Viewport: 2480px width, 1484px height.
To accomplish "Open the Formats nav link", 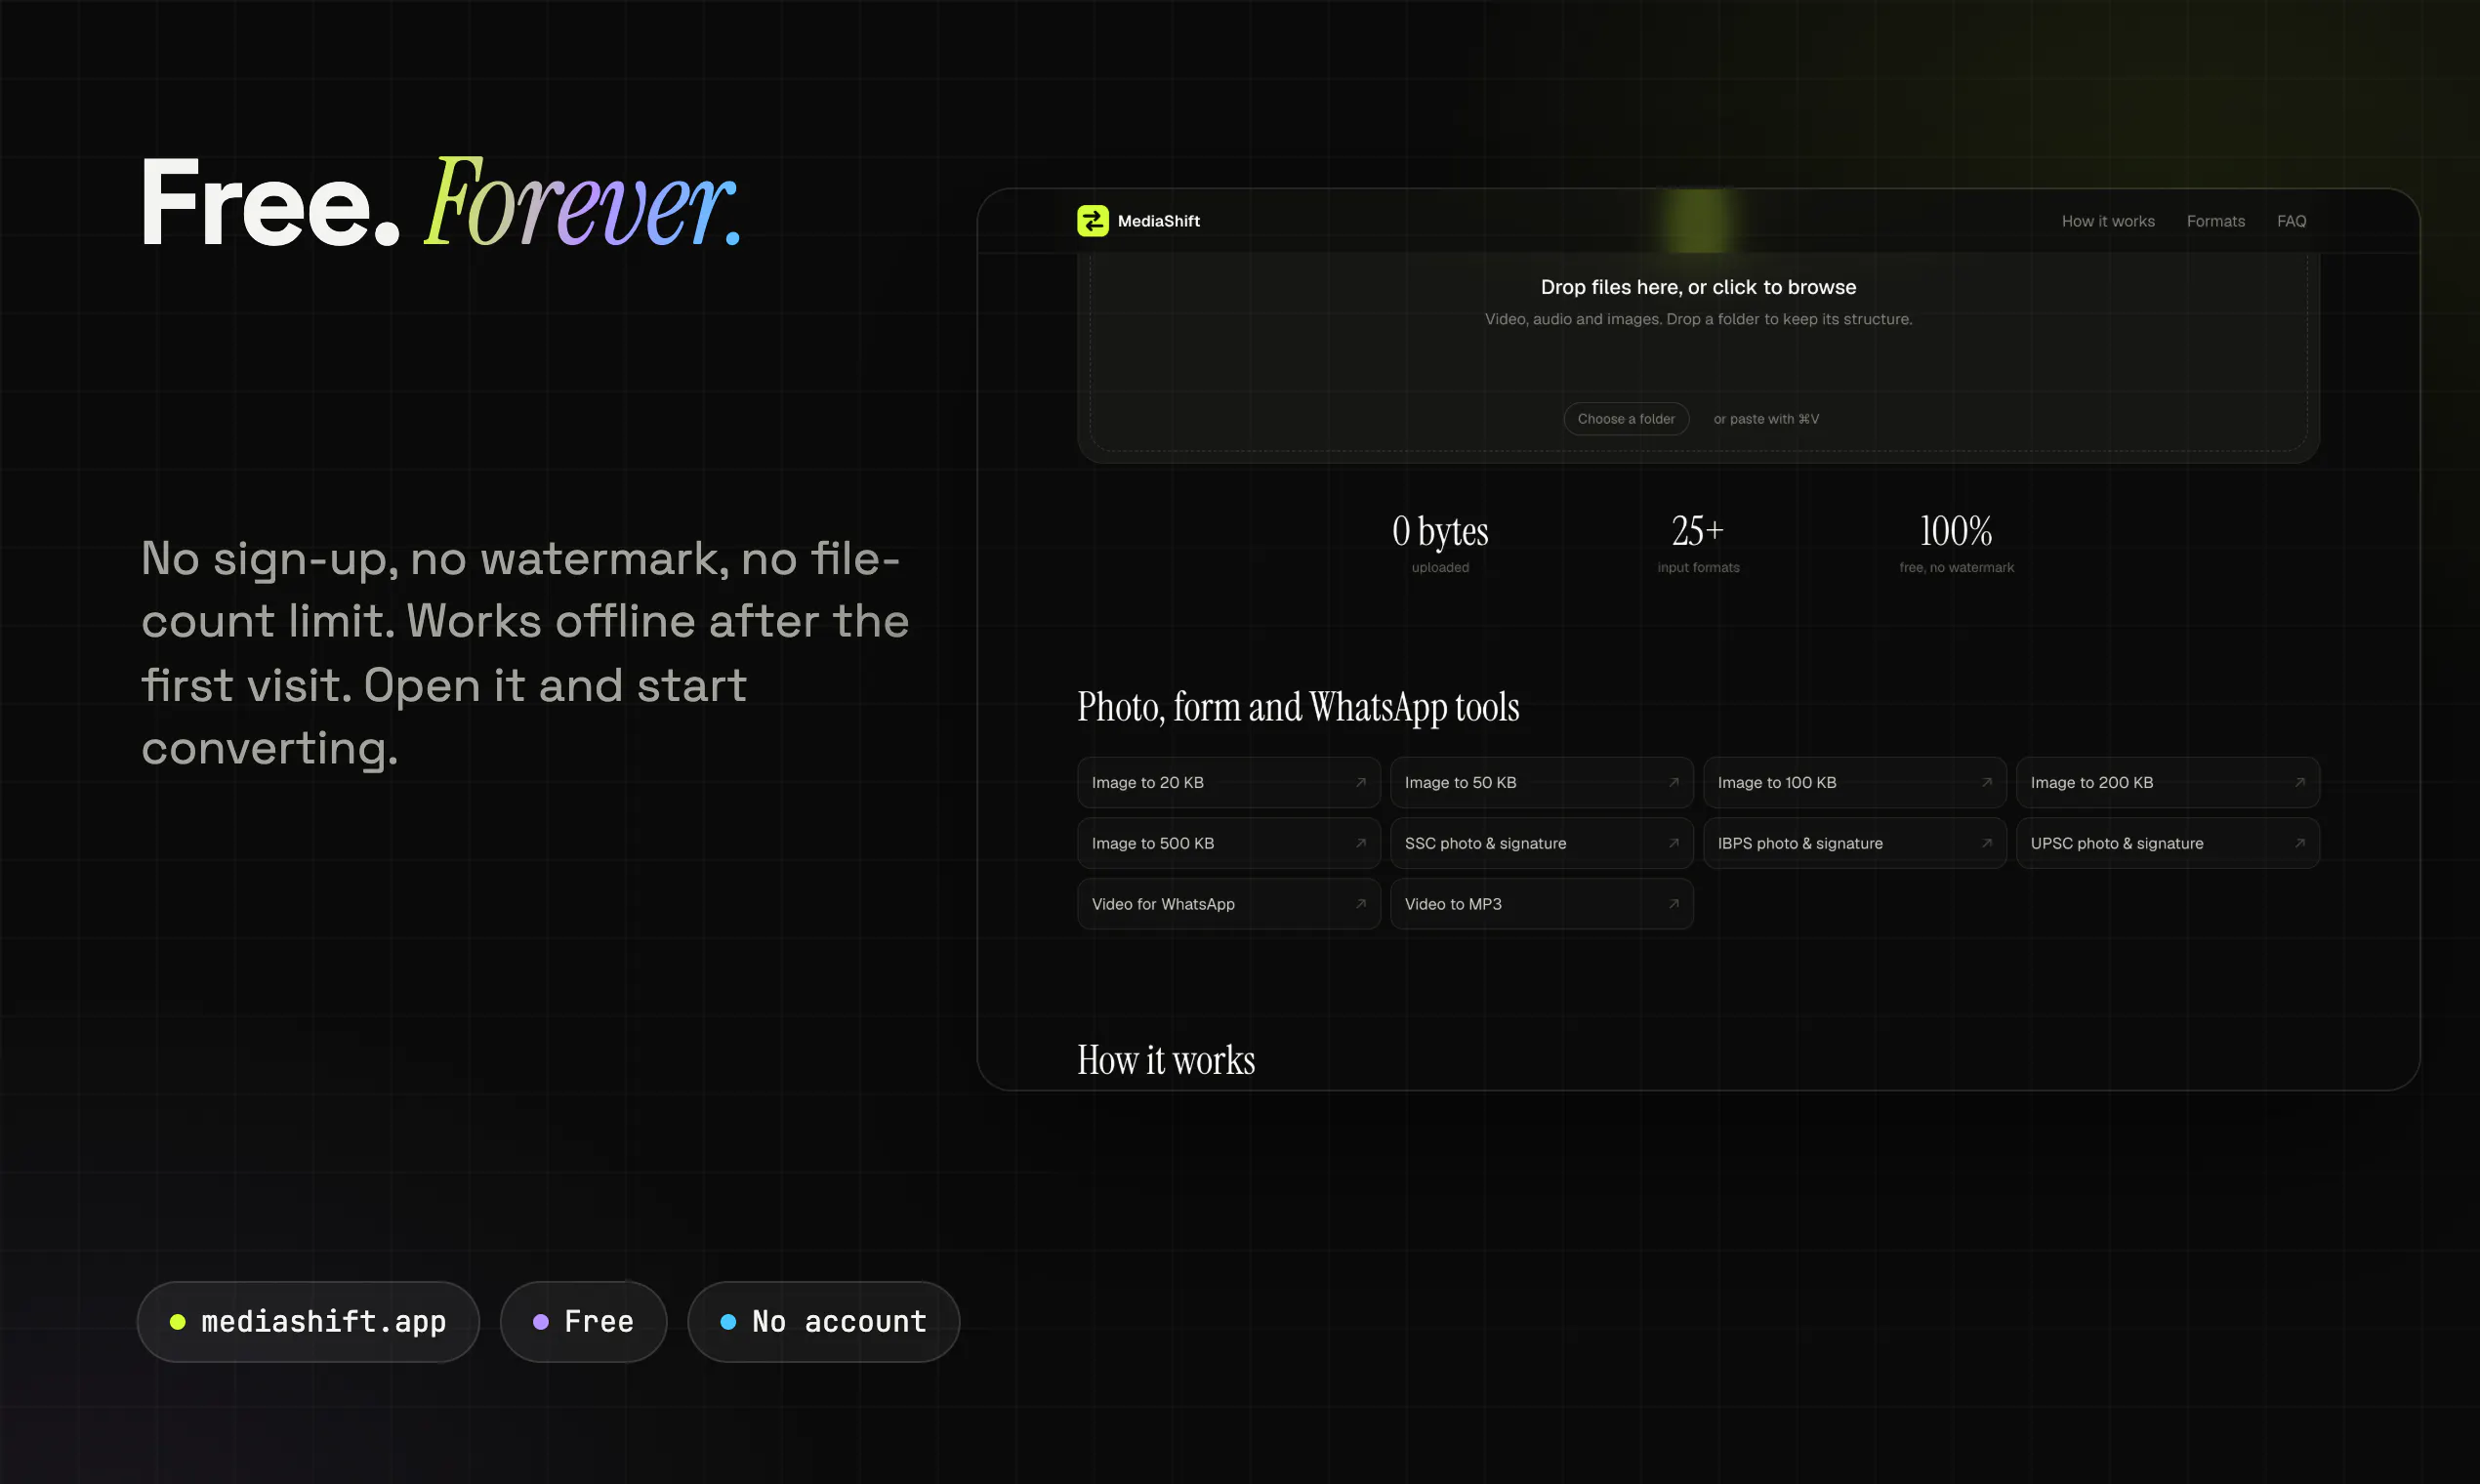I will coord(2215,221).
